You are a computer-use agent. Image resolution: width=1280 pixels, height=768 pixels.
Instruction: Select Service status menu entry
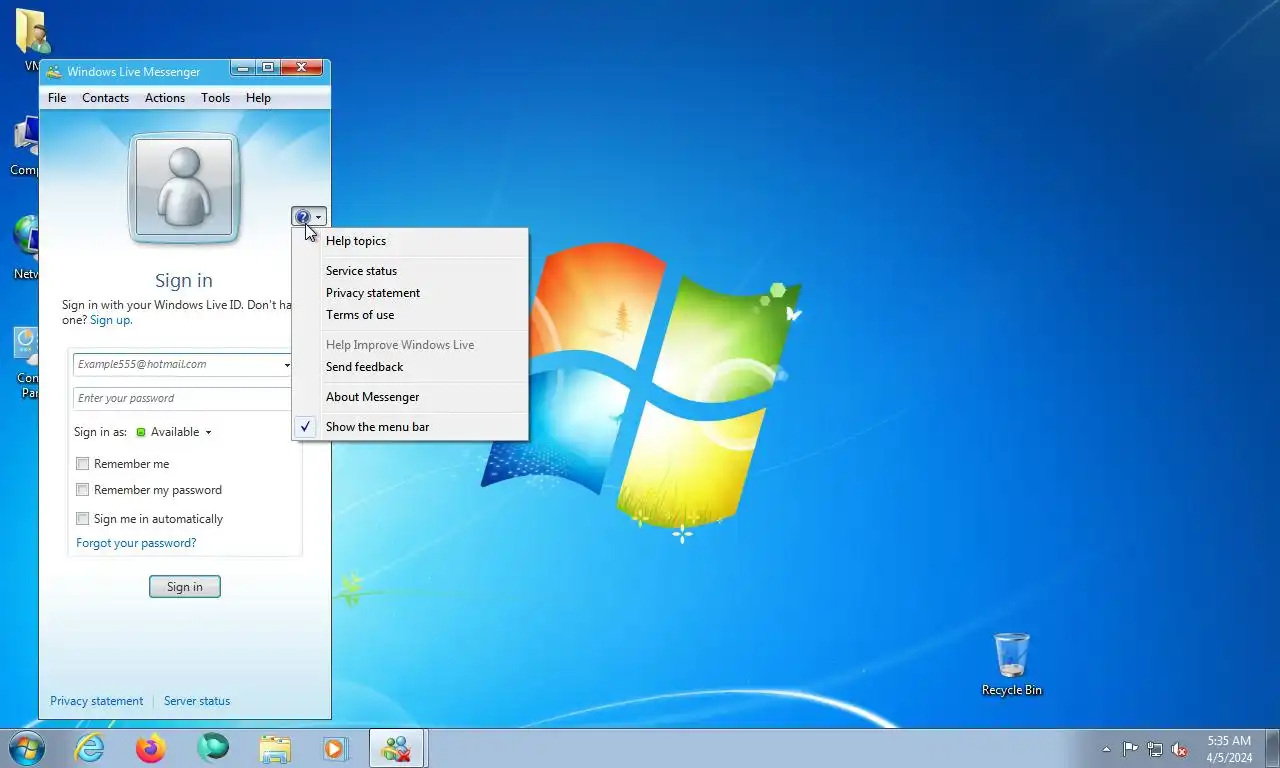[x=410, y=271]
